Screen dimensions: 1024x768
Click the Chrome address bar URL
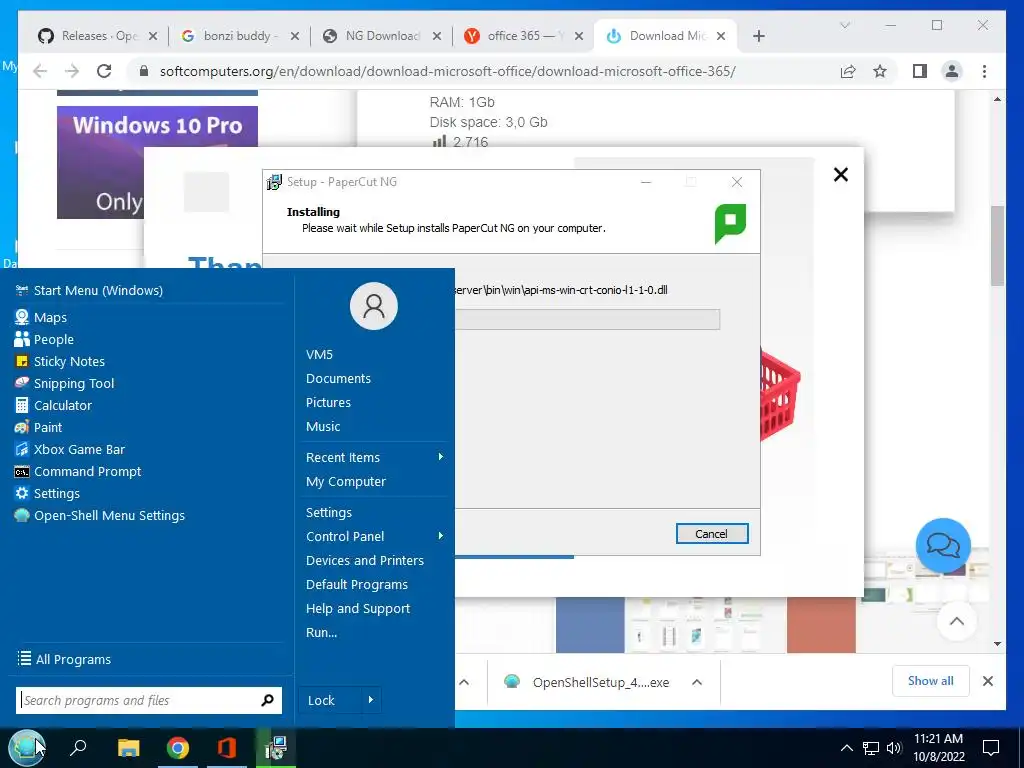pos(447,71)
